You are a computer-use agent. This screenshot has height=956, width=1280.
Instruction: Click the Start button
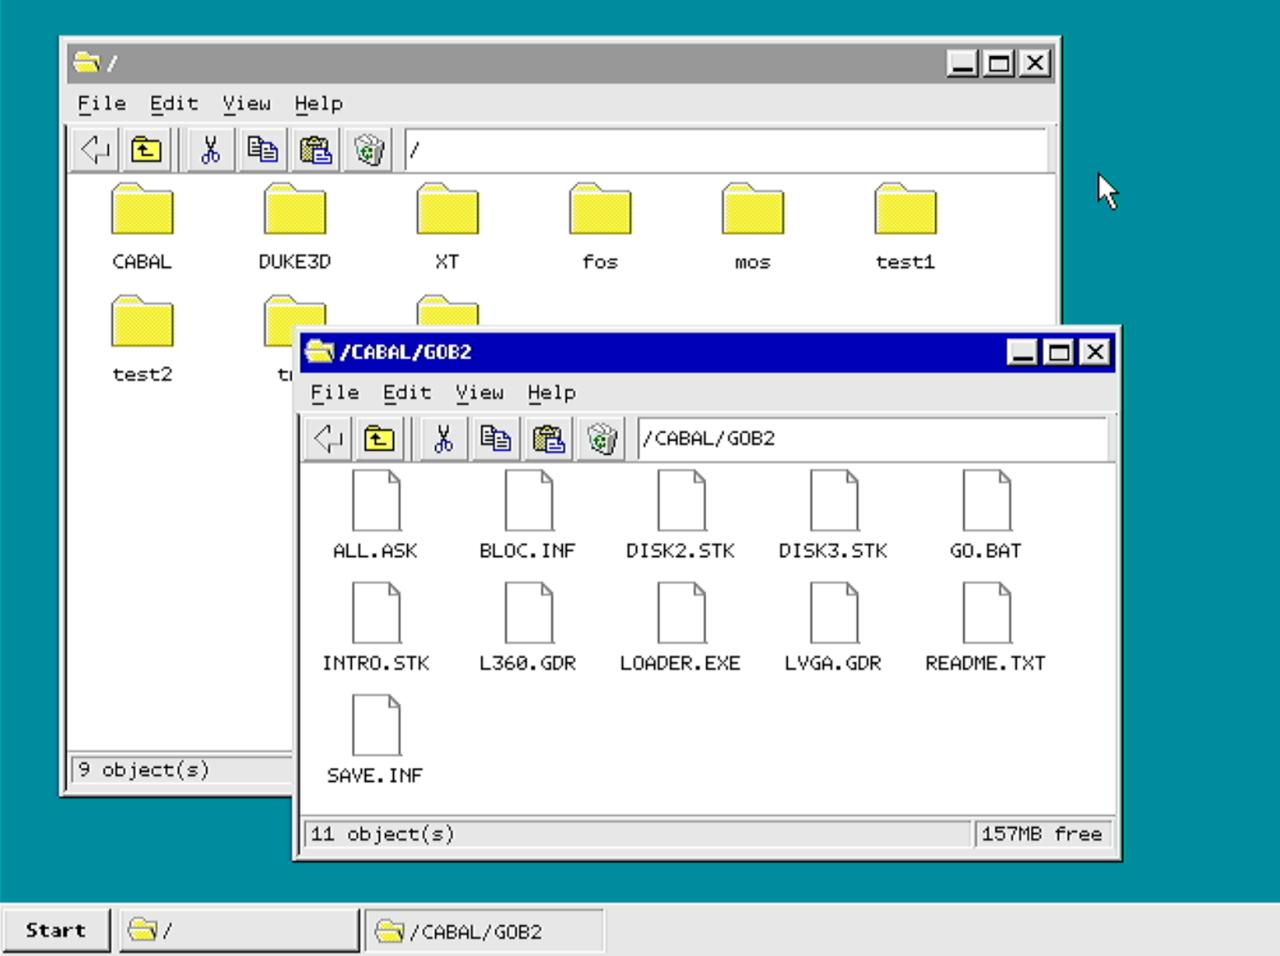point(56,930)
